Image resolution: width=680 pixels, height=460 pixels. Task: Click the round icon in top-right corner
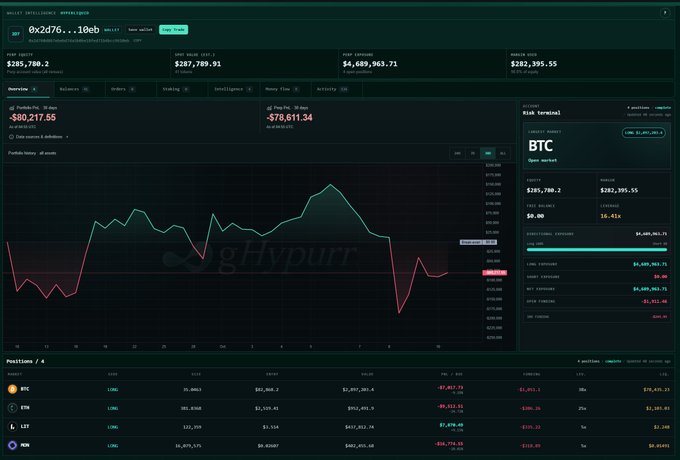665,13
